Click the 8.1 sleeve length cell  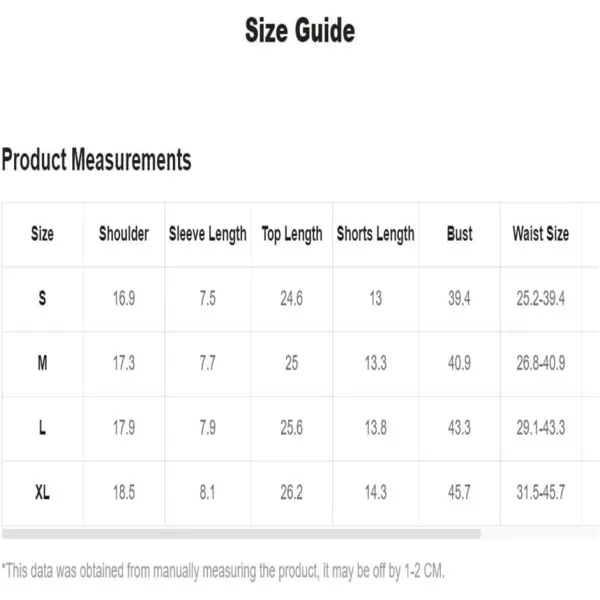[207, 492]
